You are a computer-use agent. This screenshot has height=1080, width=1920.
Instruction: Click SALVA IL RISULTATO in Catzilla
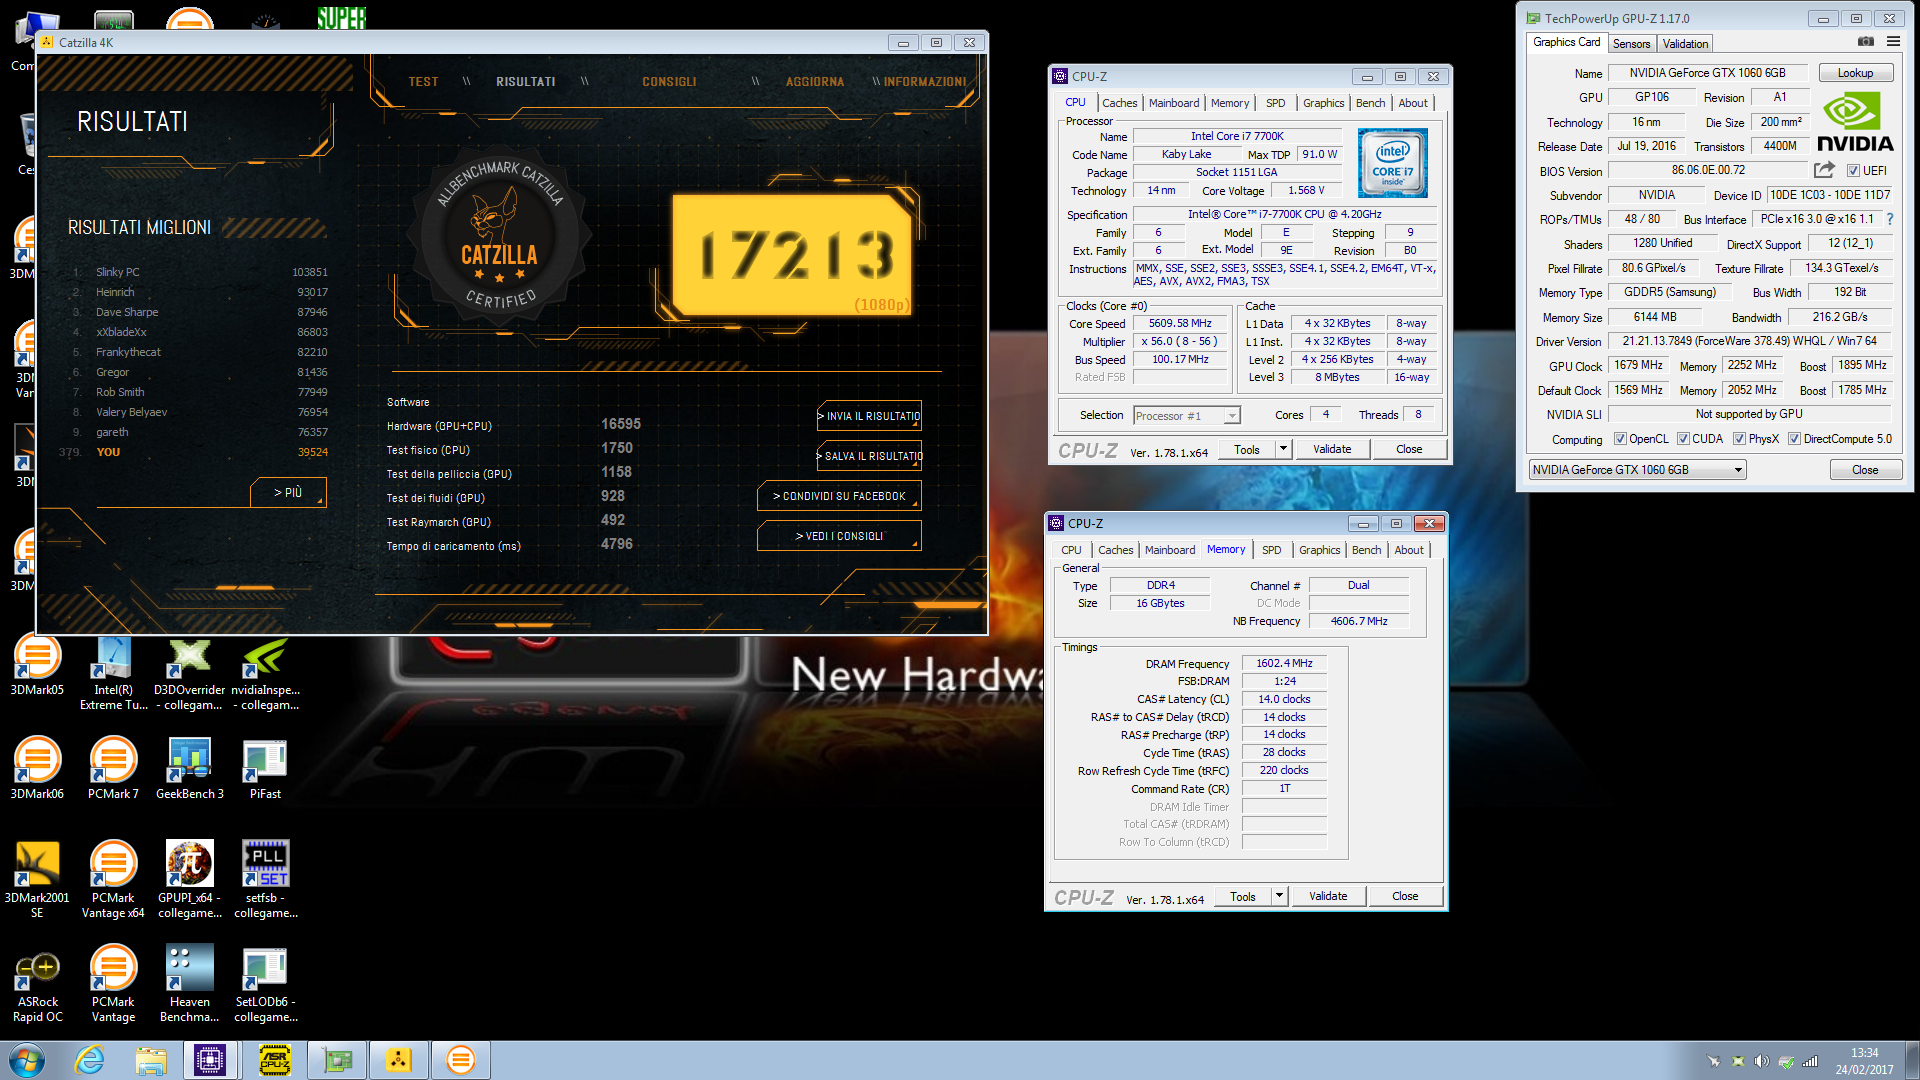click(869, 456)
